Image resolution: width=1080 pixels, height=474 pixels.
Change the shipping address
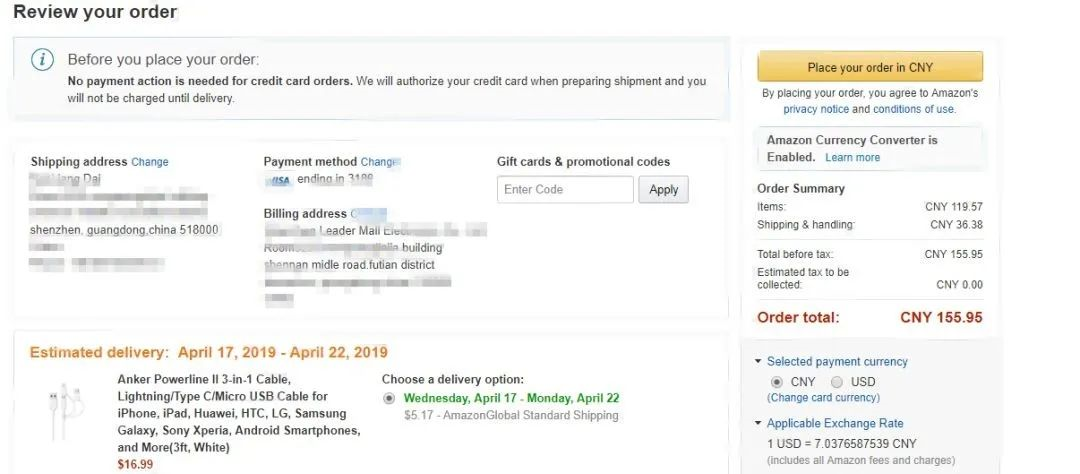coord(150,162)
